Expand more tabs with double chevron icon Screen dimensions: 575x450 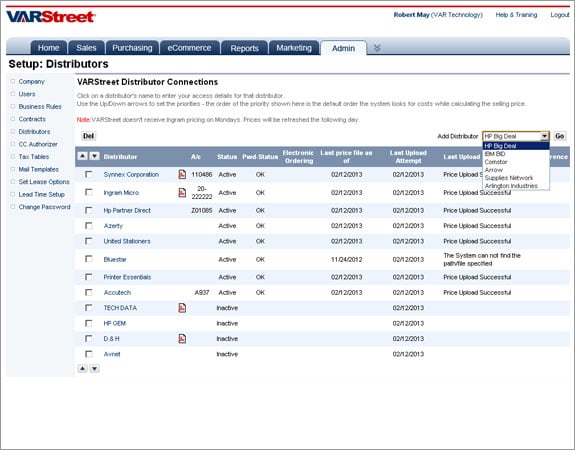pyautogui.click(x=377, y=48)
